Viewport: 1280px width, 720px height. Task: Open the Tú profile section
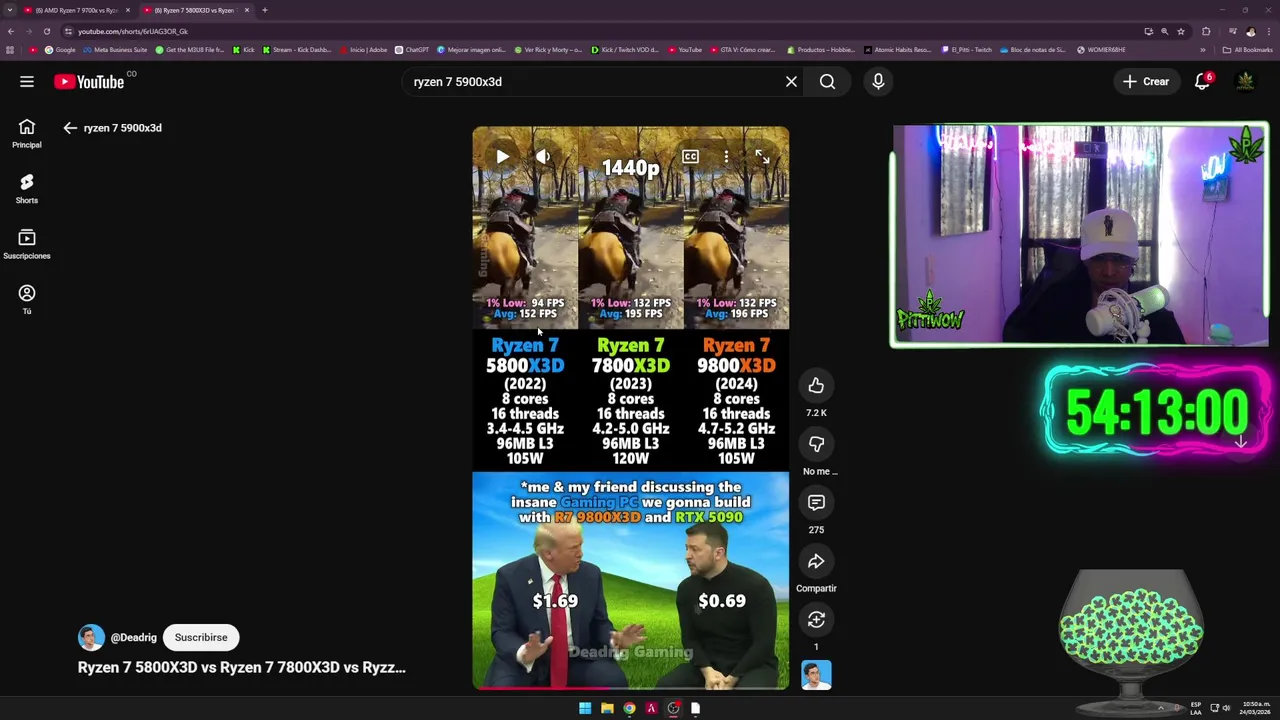tap(27, 300)
